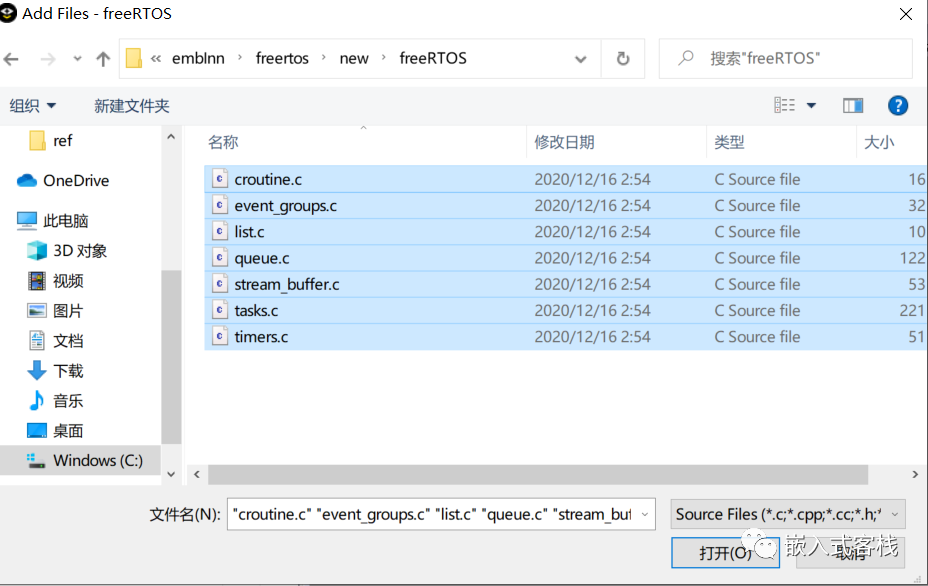Click the search freeRTOS field
The width and height of the screenshot is (928, 586).
786,58
